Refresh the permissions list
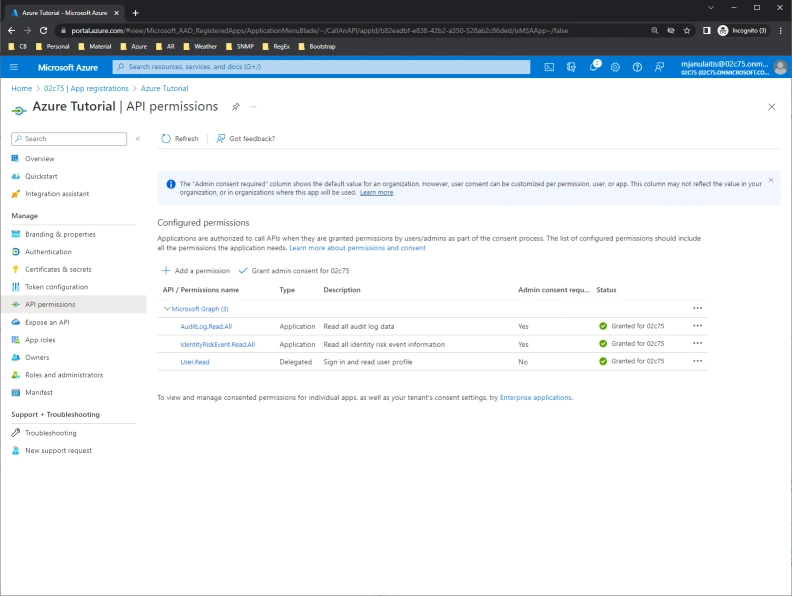Viewport: 792px width, 596px height. (x=180, y=138)
